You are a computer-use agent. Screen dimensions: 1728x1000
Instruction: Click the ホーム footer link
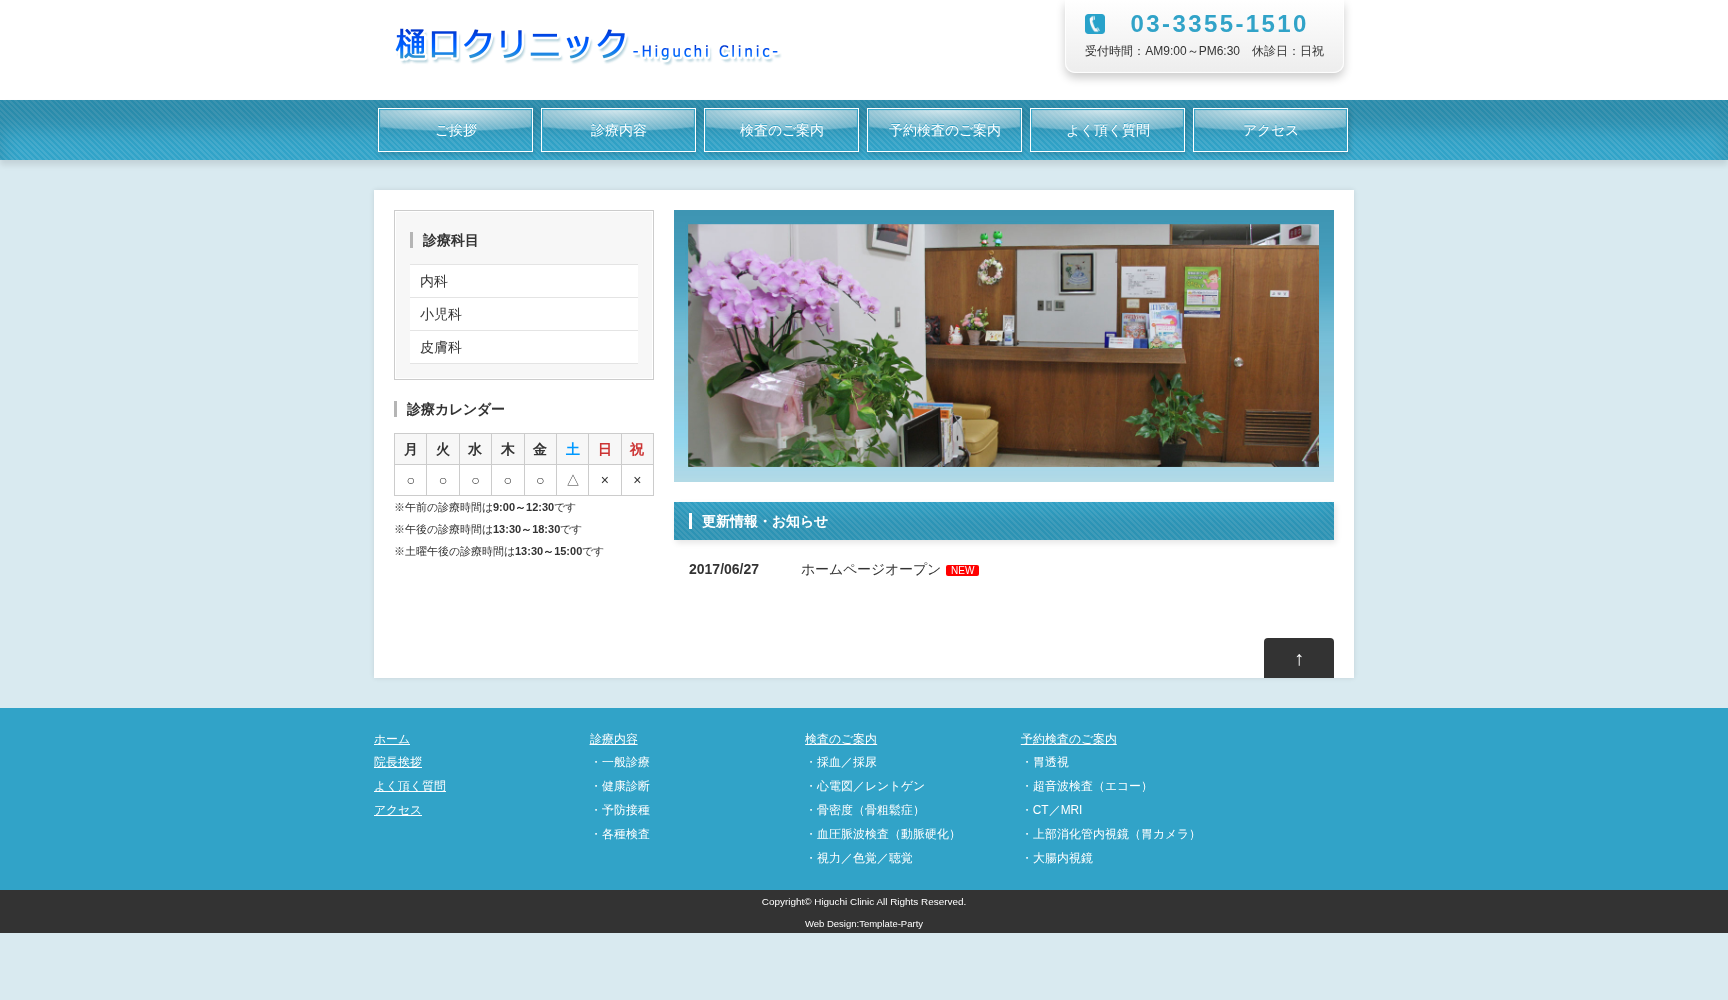pyautogui.click(x=391, y=739)
